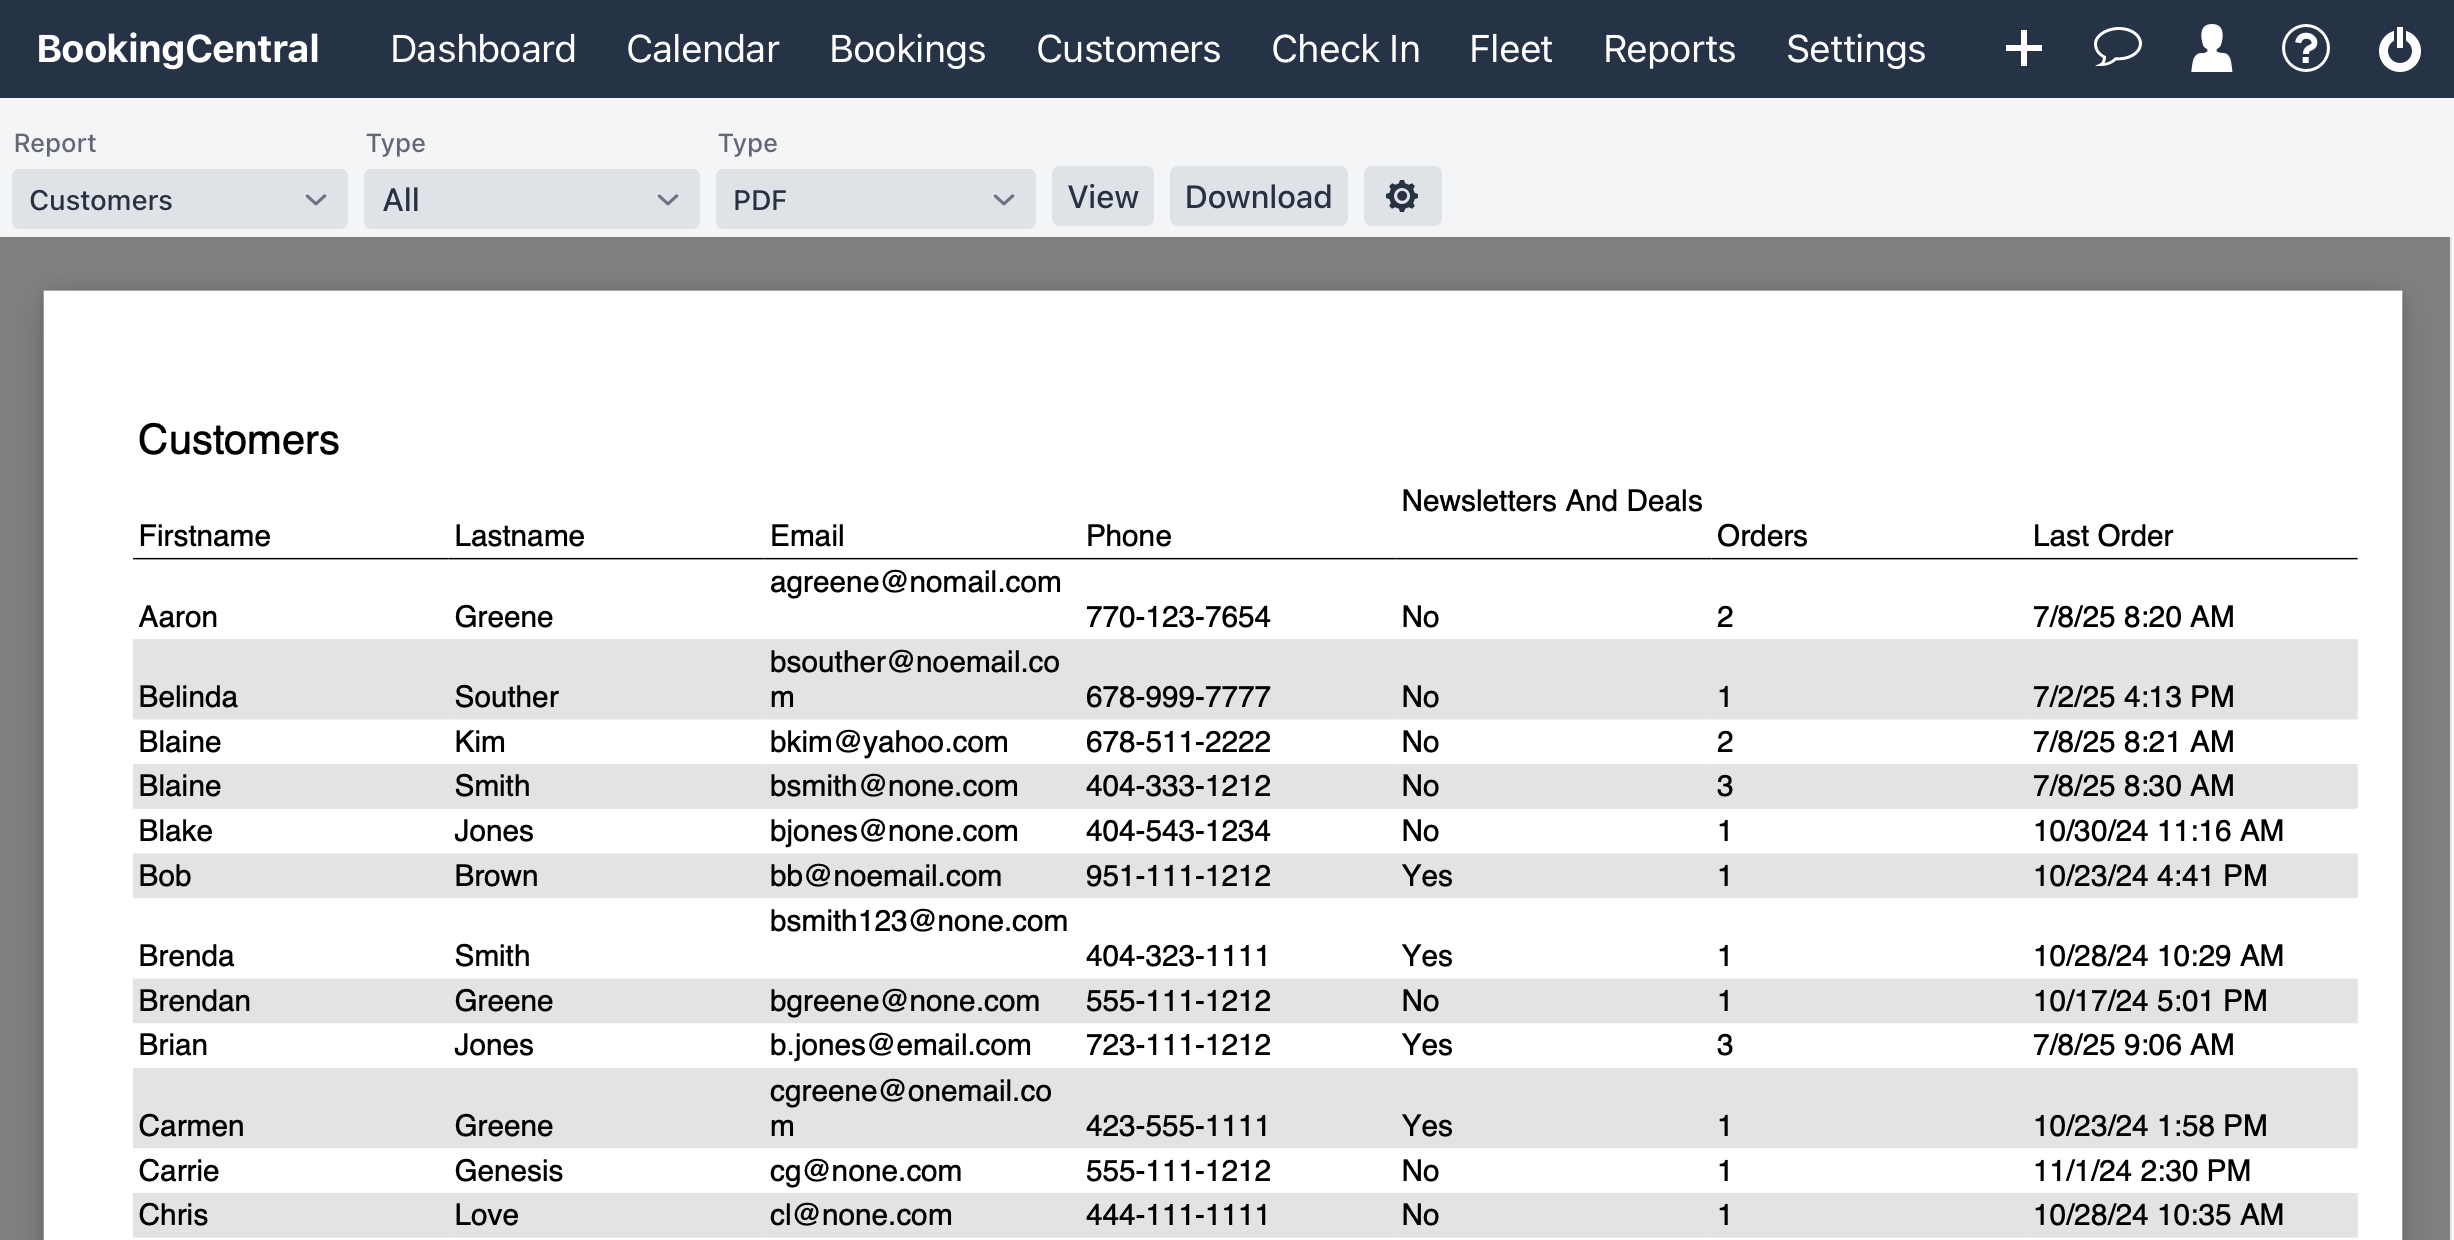Image resolution: width=2454 pixels, height=1240 pixels.
Task: Click the Orders column header
Action: [1762, 536]
